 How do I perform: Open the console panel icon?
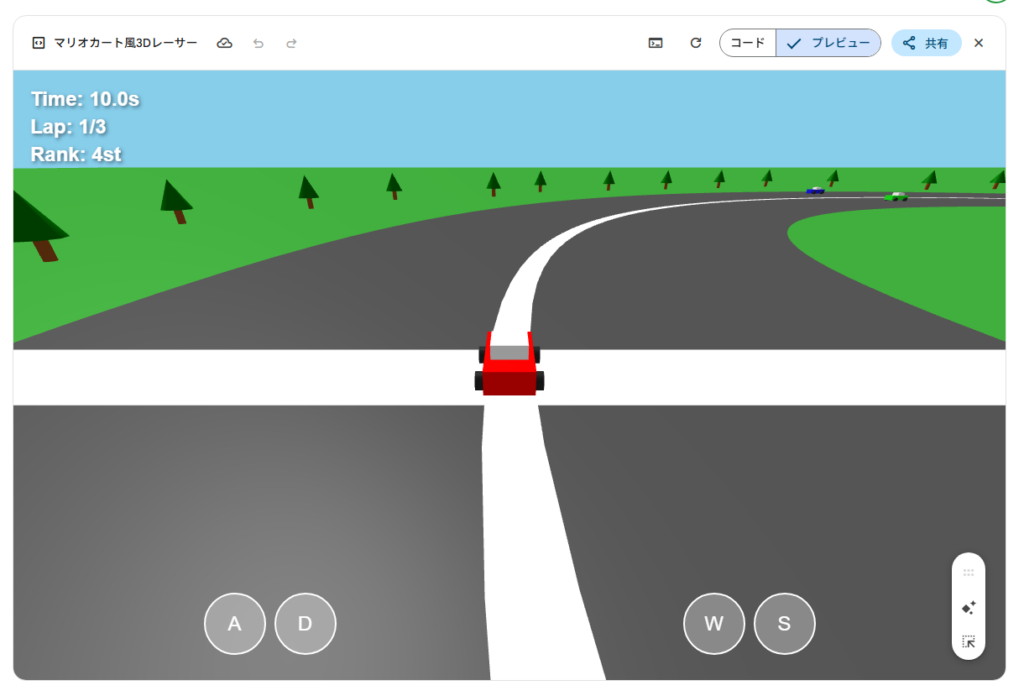click(x=655, y=43)
